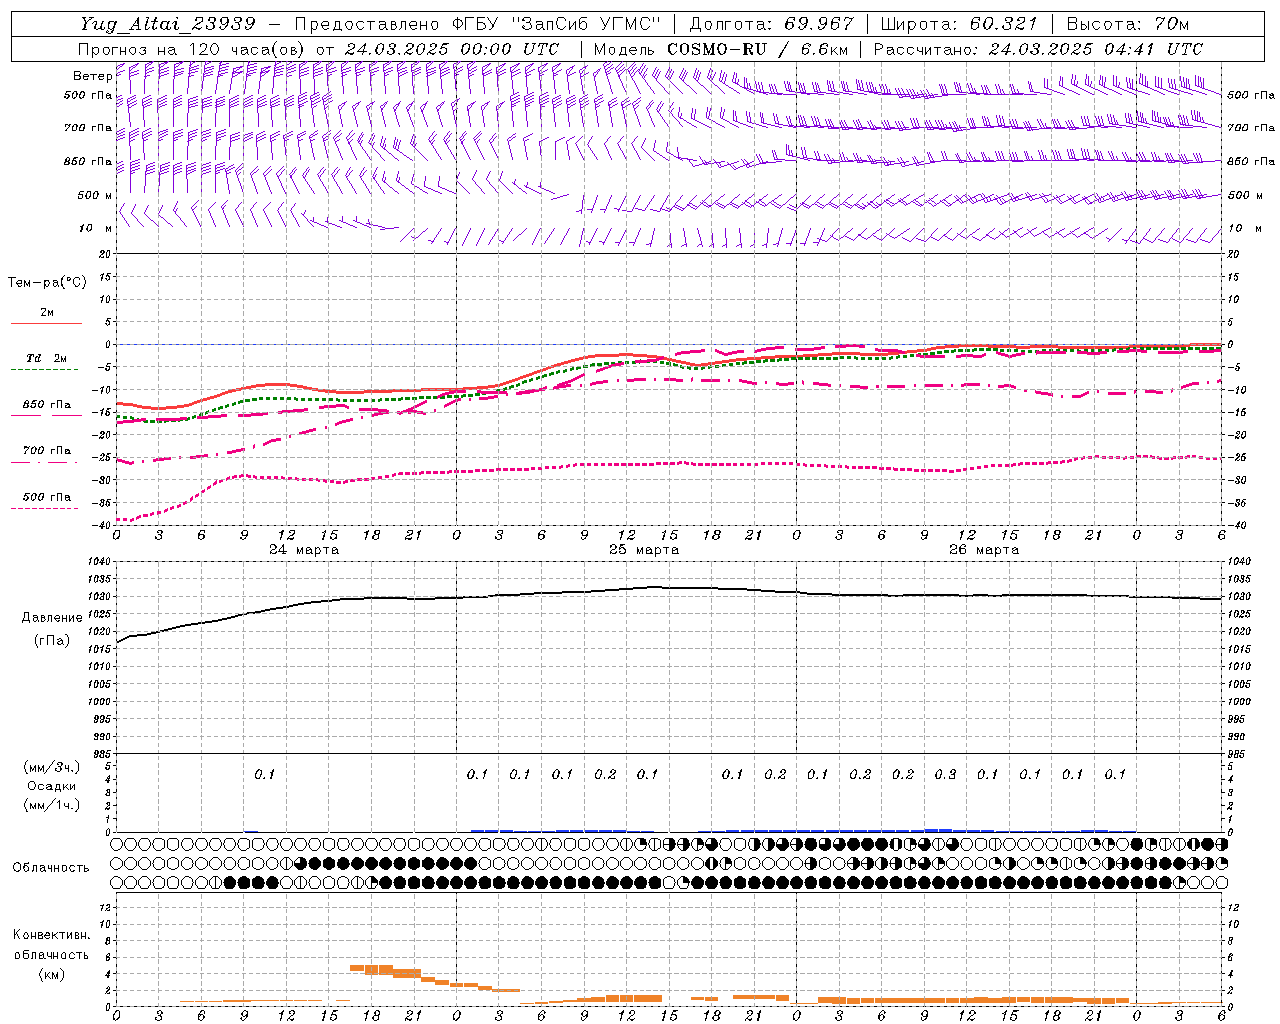Select the 850 гПа temperature legend label
Image resolution: width=1280 pixels, height=1024 pixels.
tap(47, 405)
